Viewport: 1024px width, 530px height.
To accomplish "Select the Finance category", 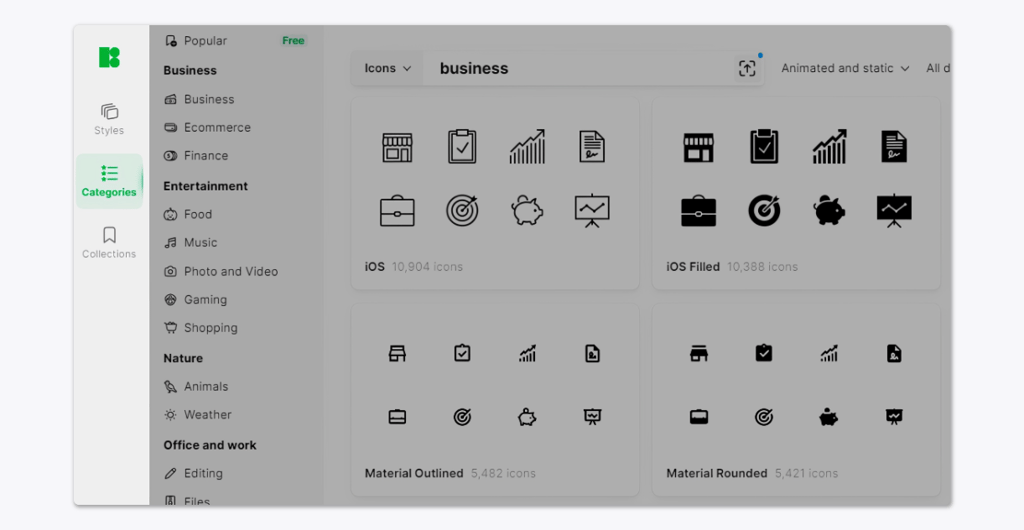I will point(196,155).
